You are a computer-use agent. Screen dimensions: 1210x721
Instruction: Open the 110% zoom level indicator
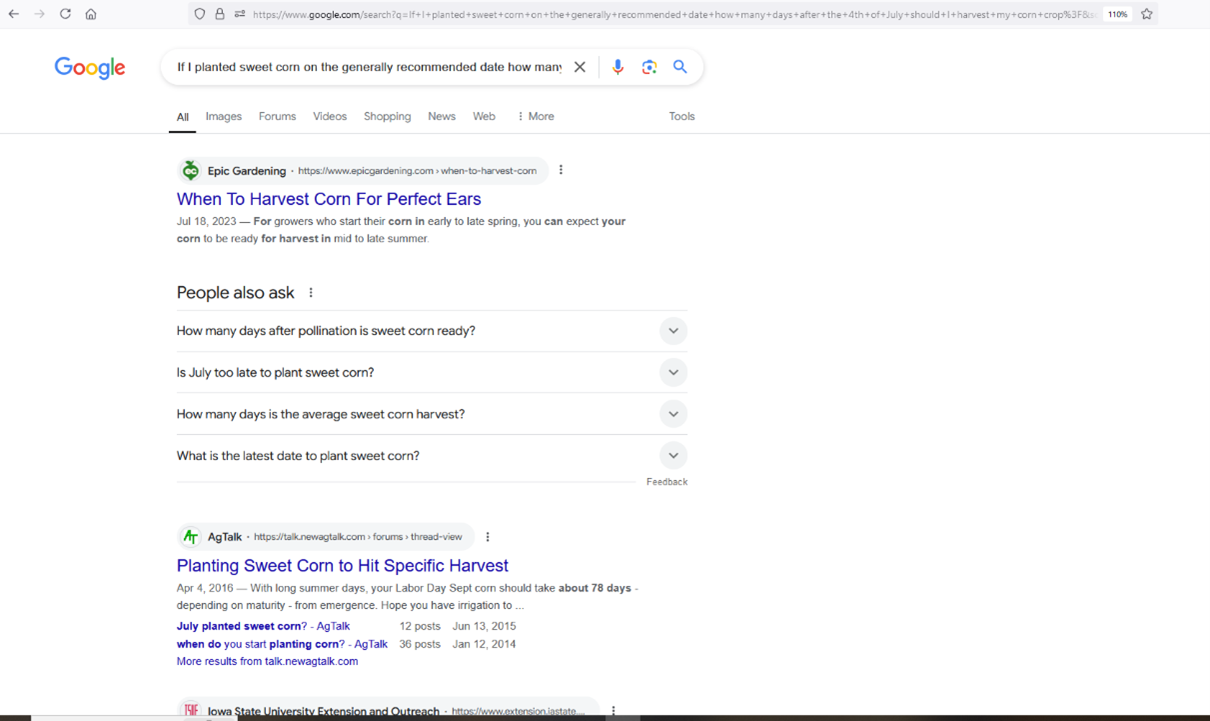tap(1117, 14)
